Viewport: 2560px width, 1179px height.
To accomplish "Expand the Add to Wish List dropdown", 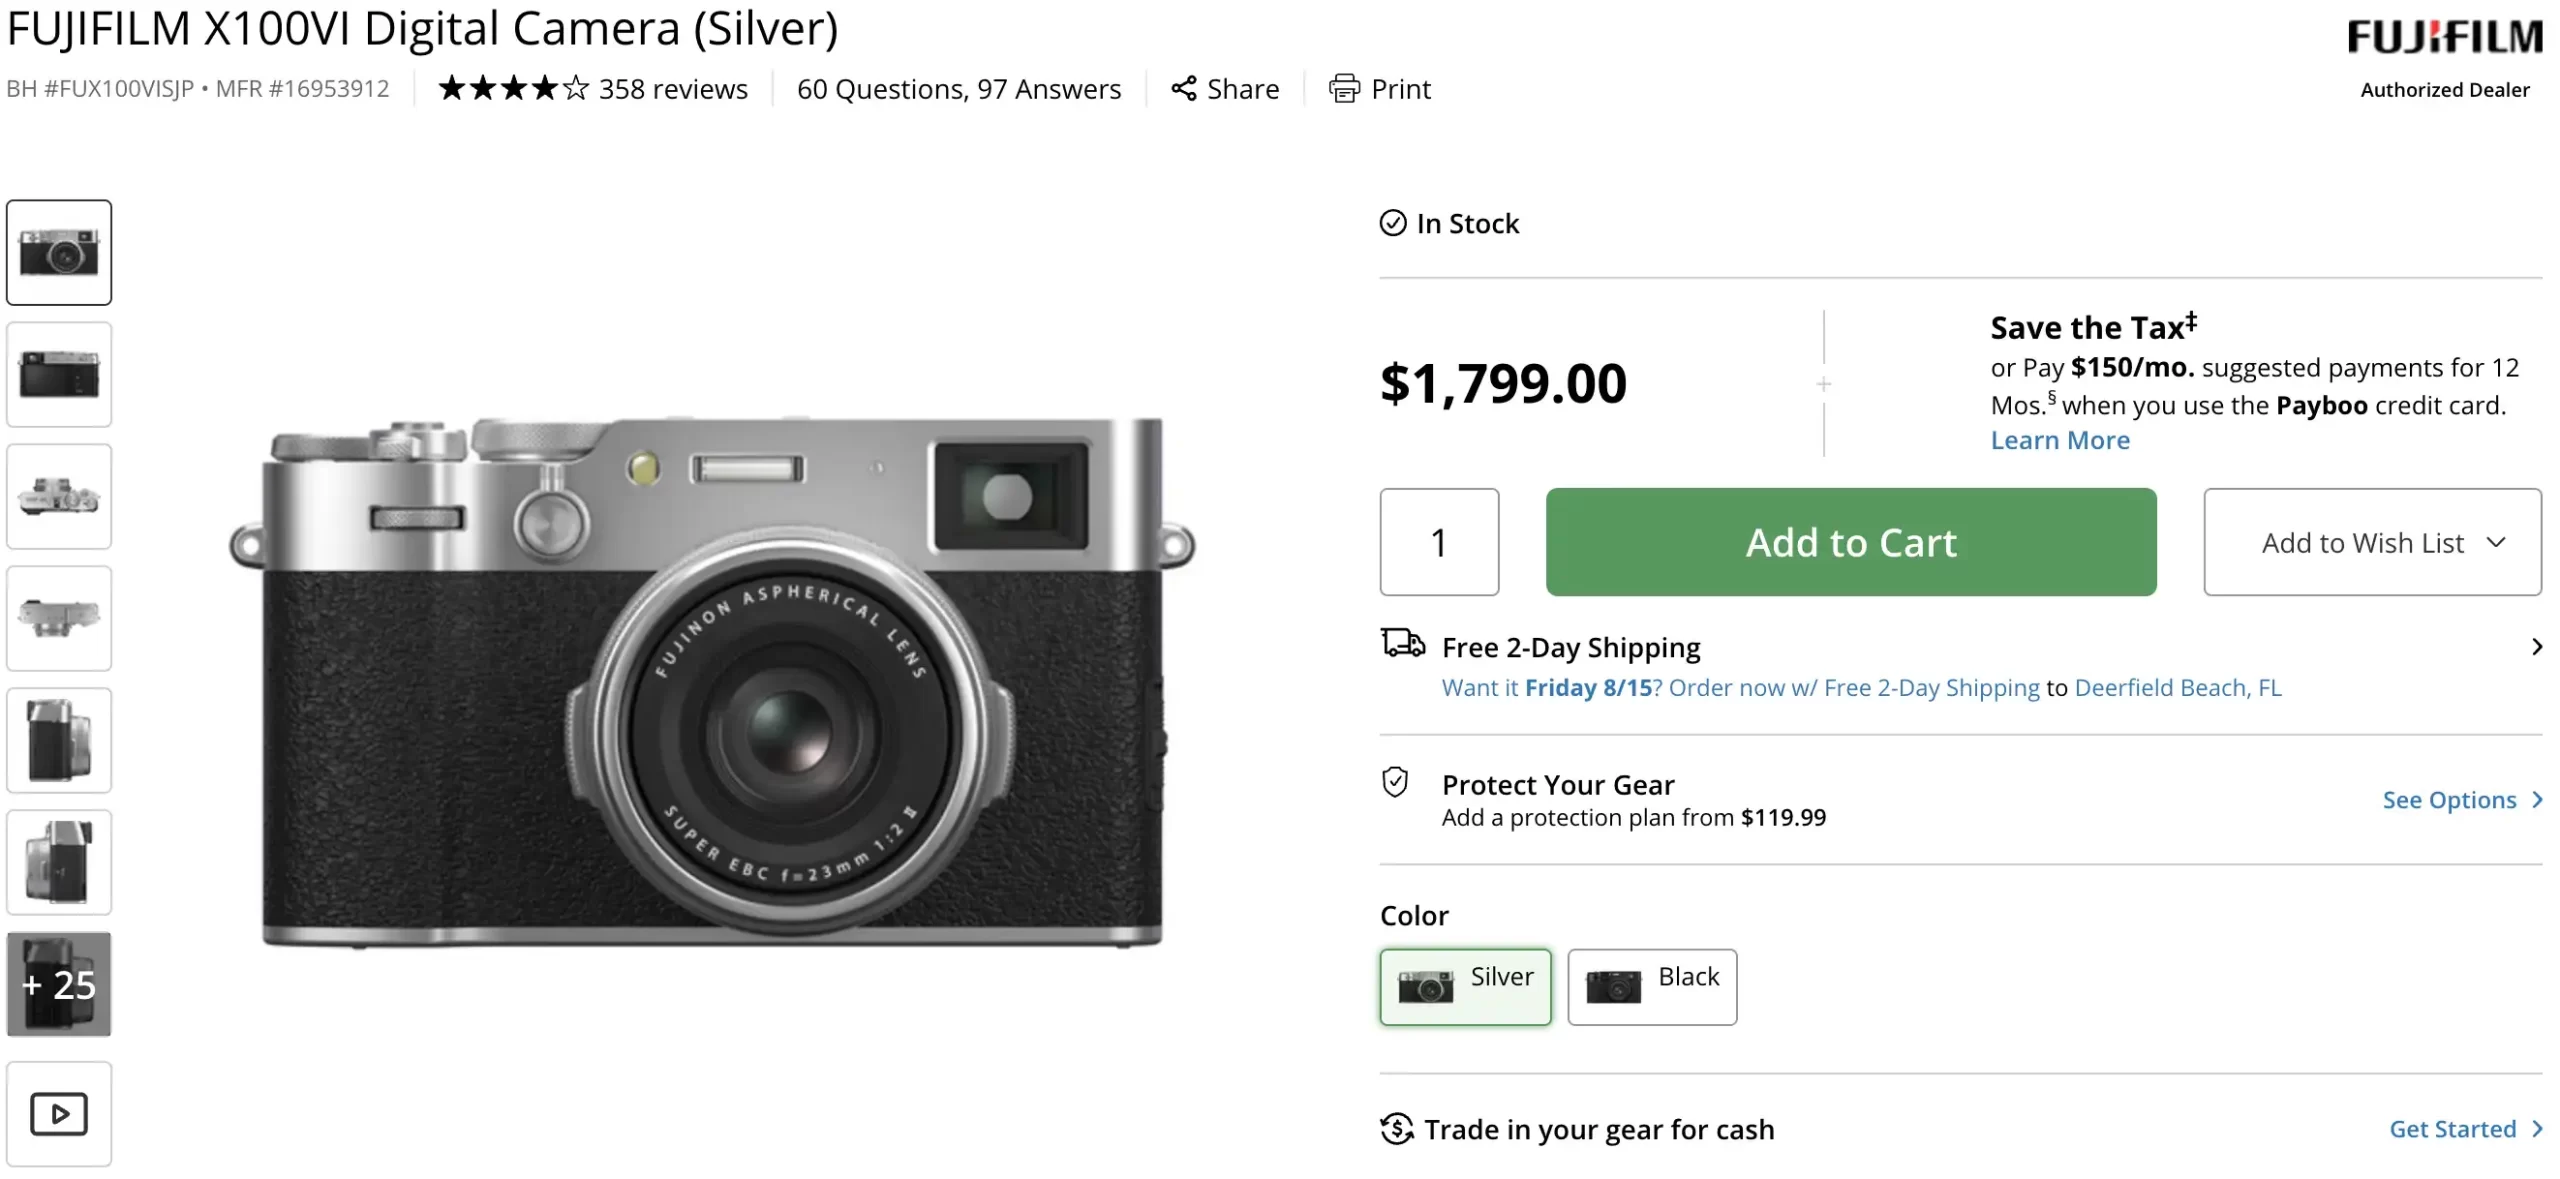I will [x=2371, y=542].
